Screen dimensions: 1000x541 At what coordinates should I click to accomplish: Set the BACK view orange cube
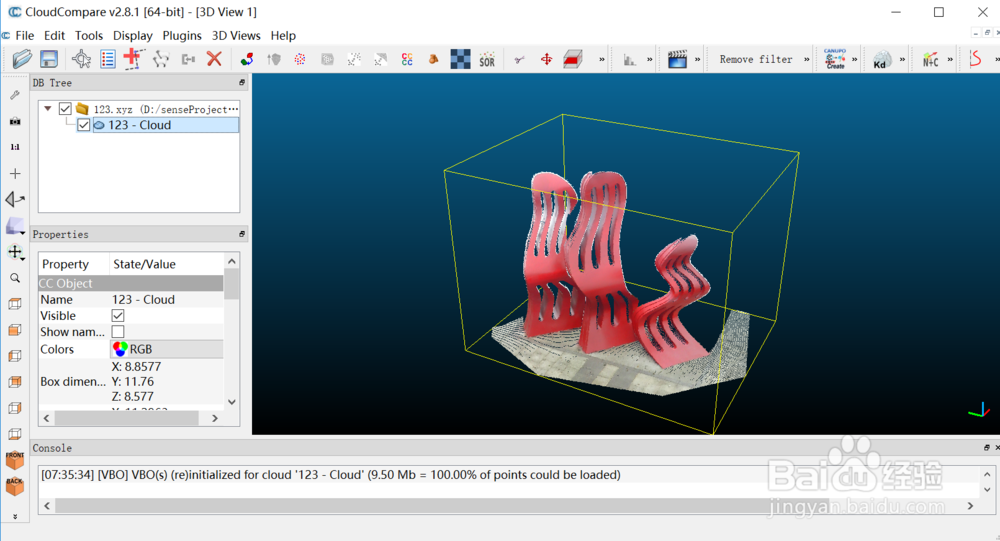[15, 486]
